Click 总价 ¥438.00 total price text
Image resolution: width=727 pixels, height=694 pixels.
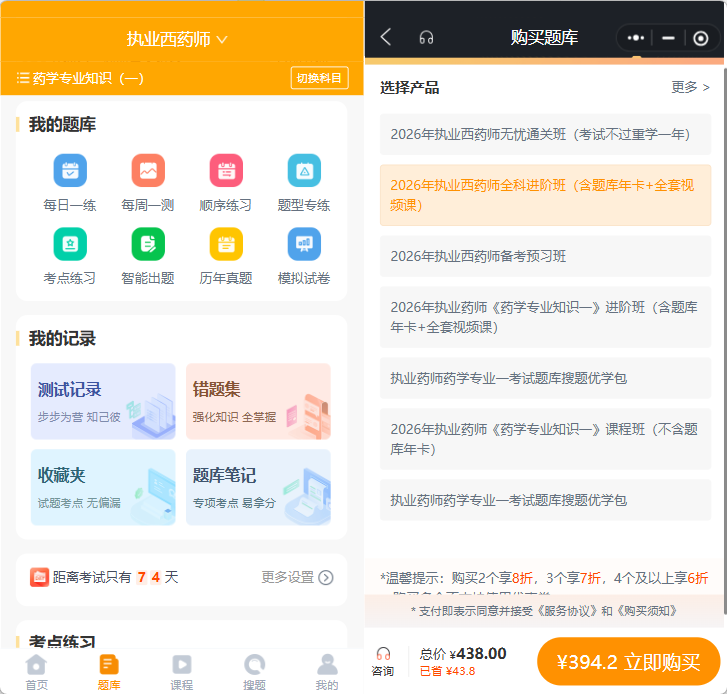[x=463, y=654]
